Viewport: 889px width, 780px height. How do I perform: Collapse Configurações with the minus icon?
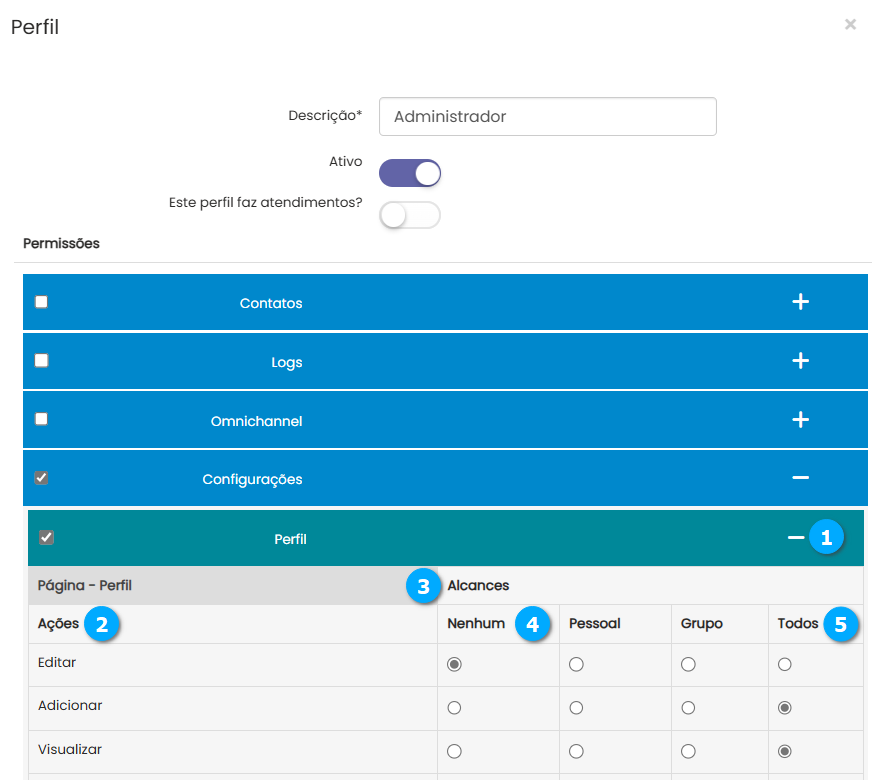pyautogui.click(x=800, y=479)
